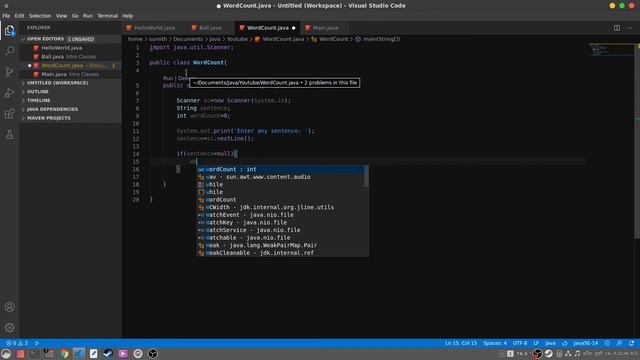Click Steam icon in system tray
Viewport: 640px width, 360px height.
(x=549, y=353)
